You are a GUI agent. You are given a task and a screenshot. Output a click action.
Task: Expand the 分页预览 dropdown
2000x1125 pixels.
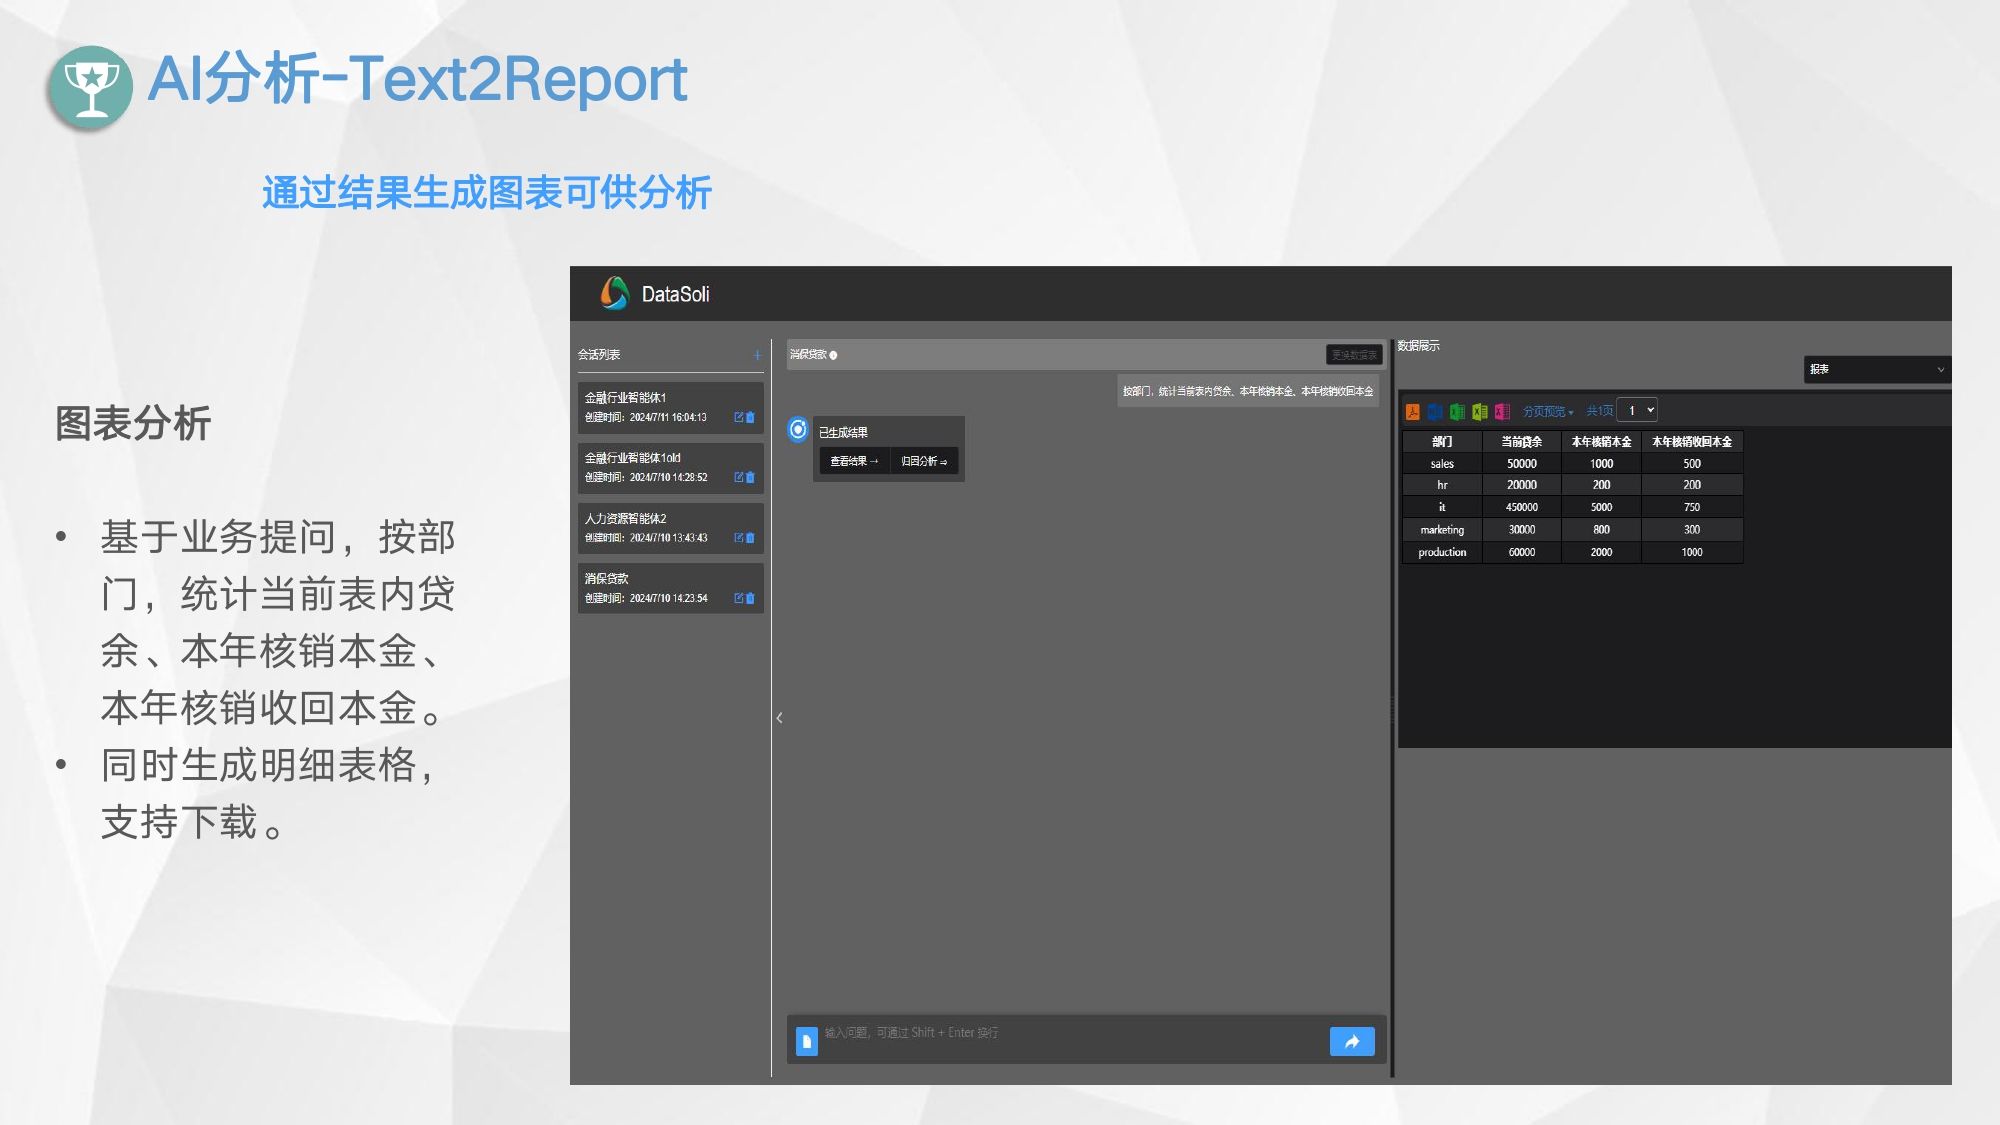[1547, 412]
